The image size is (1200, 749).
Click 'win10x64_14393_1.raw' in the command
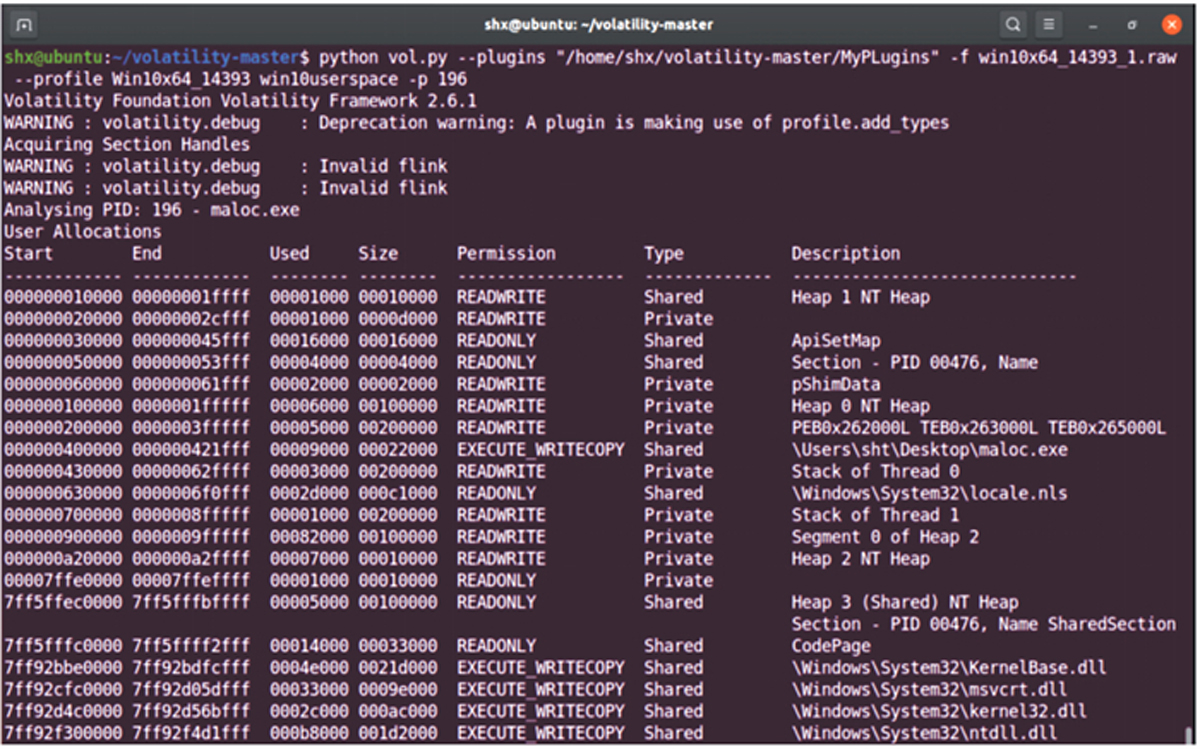(x=1077, y=57)
